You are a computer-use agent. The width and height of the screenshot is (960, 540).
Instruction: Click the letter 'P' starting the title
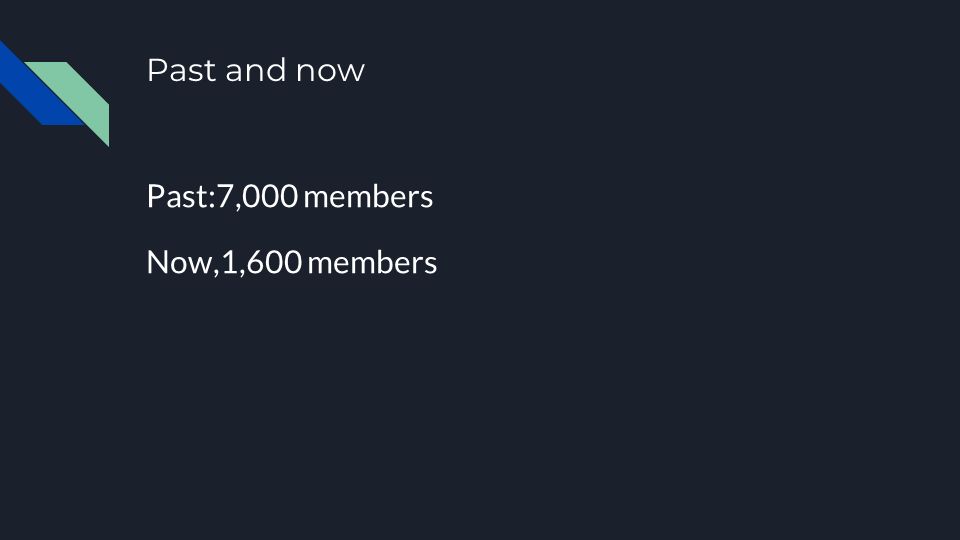156,70
